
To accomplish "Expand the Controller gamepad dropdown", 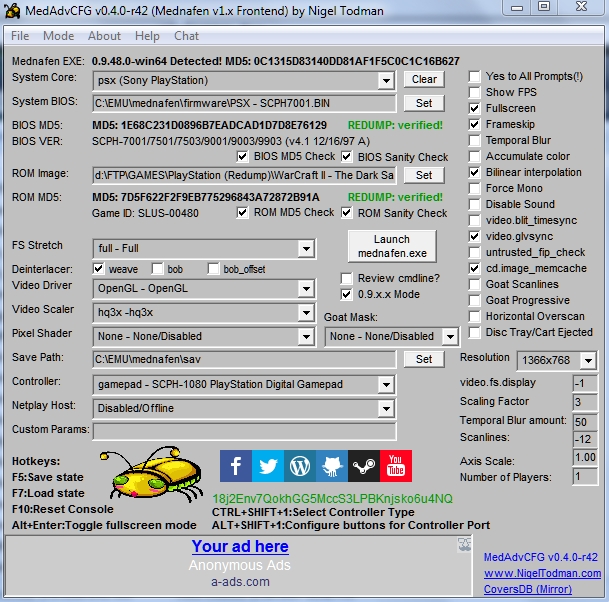I will pos(386,385).
